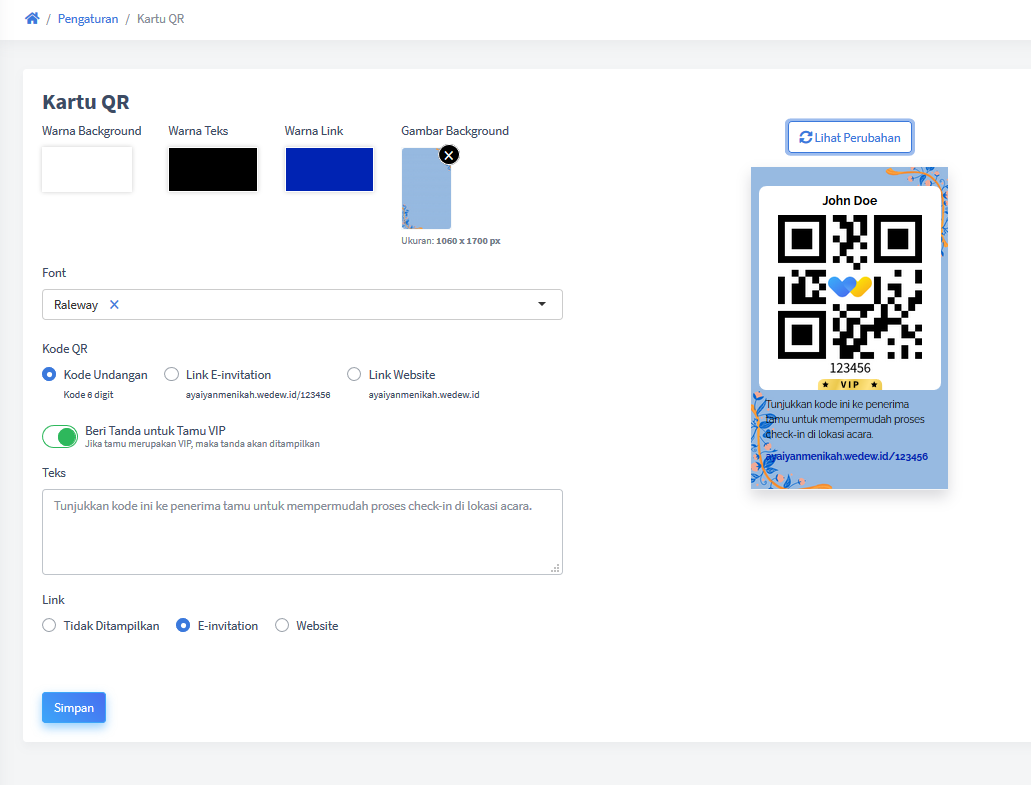Select Link Website QR option
This screenshot has height=785, width=1031.
point(354,375)
